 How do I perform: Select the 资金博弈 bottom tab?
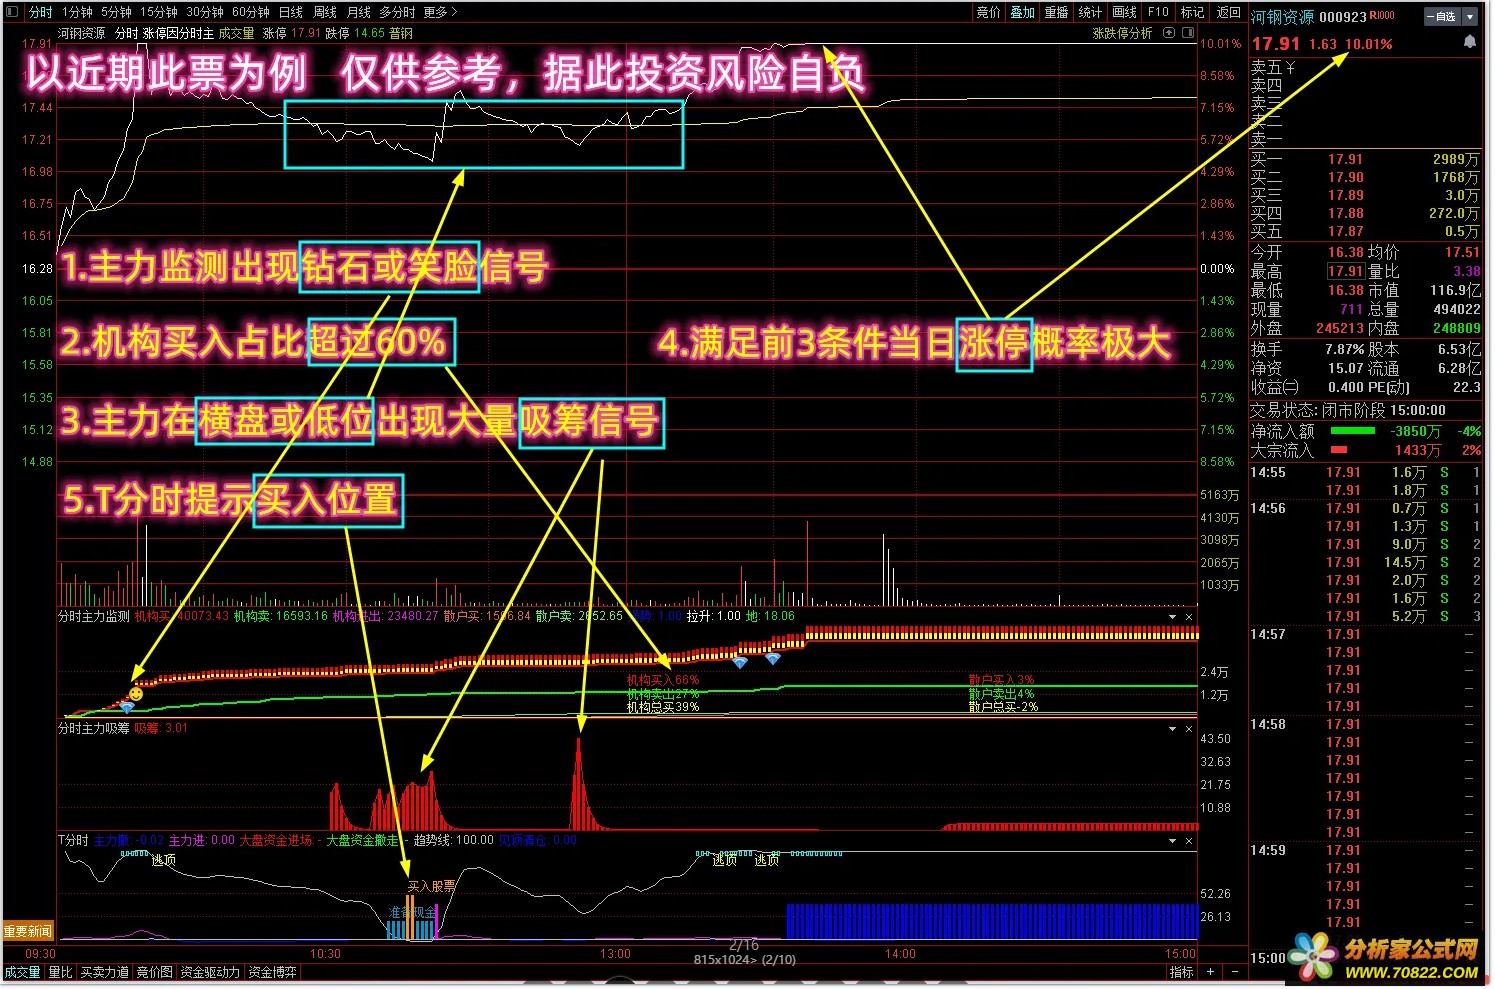coord(272,972)
